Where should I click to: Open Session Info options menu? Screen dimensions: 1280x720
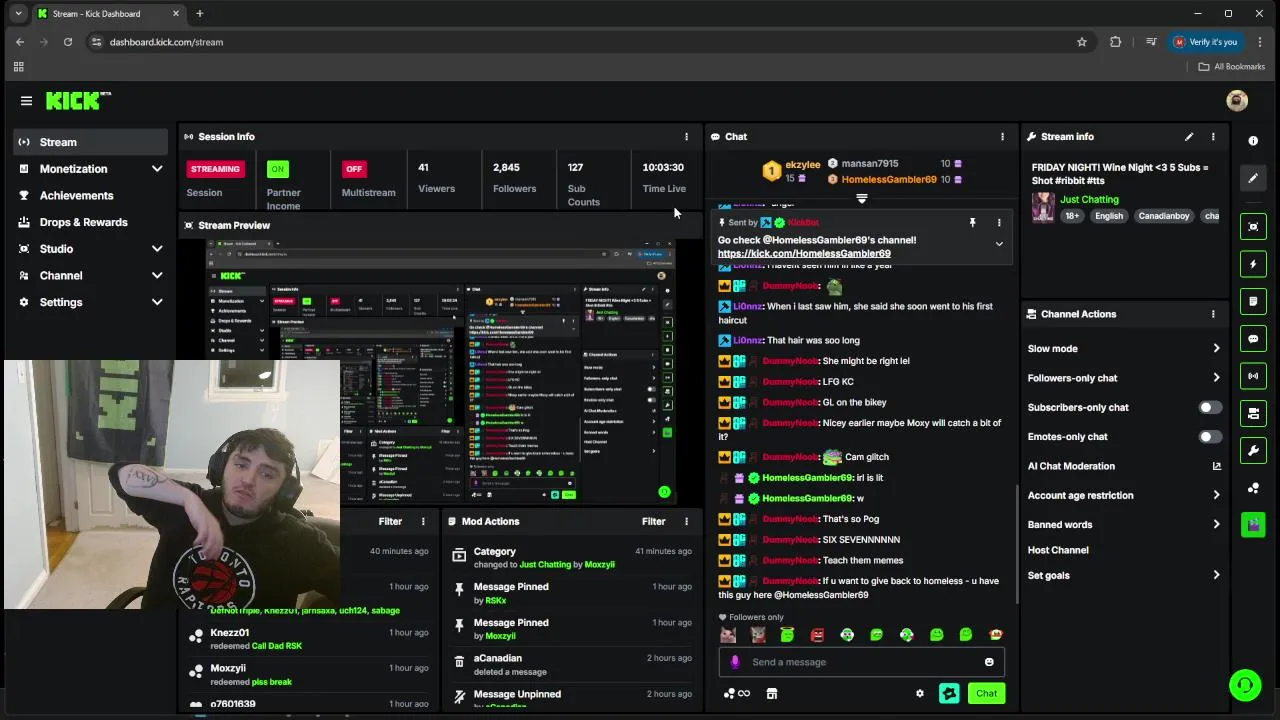686,137
